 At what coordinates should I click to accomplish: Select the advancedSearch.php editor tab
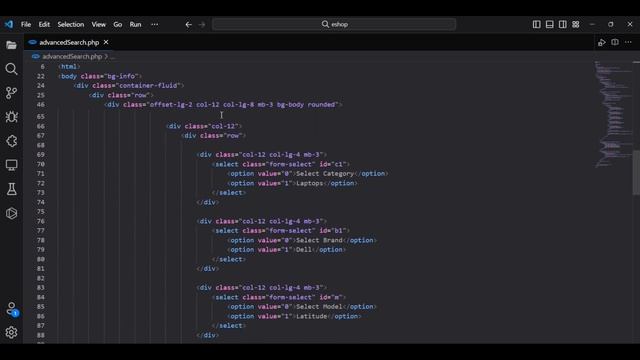(x=69, y=42)
